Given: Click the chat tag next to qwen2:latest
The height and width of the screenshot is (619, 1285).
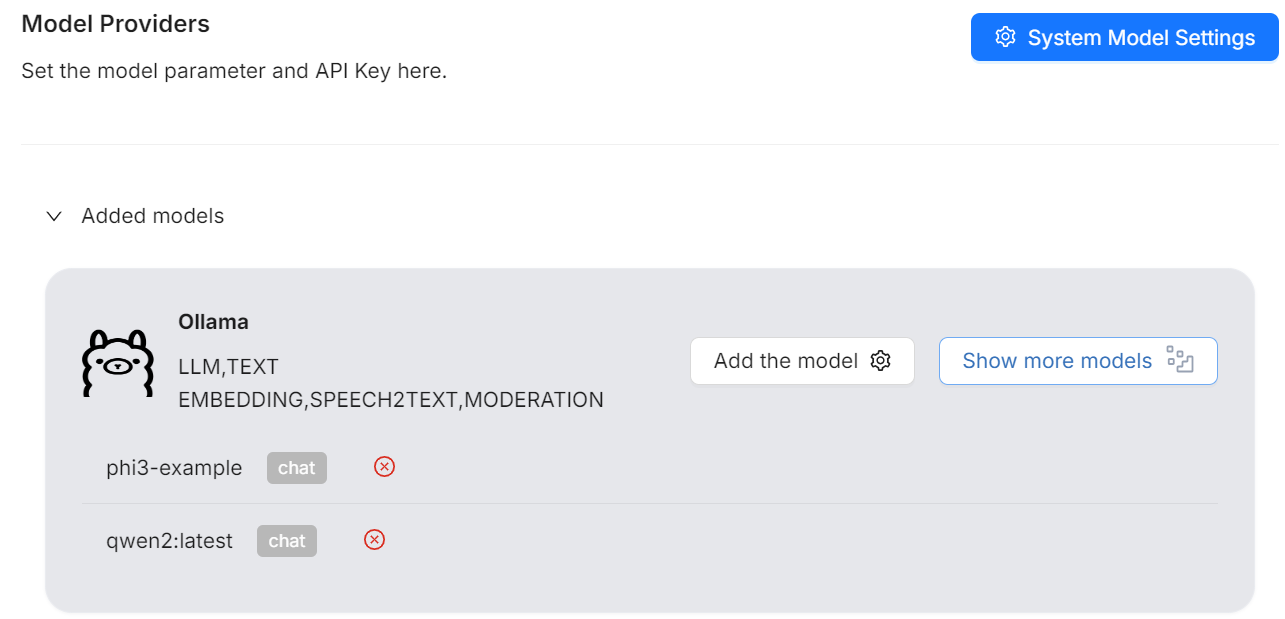Looking at the screenshot, I should [x=287, y=541].
